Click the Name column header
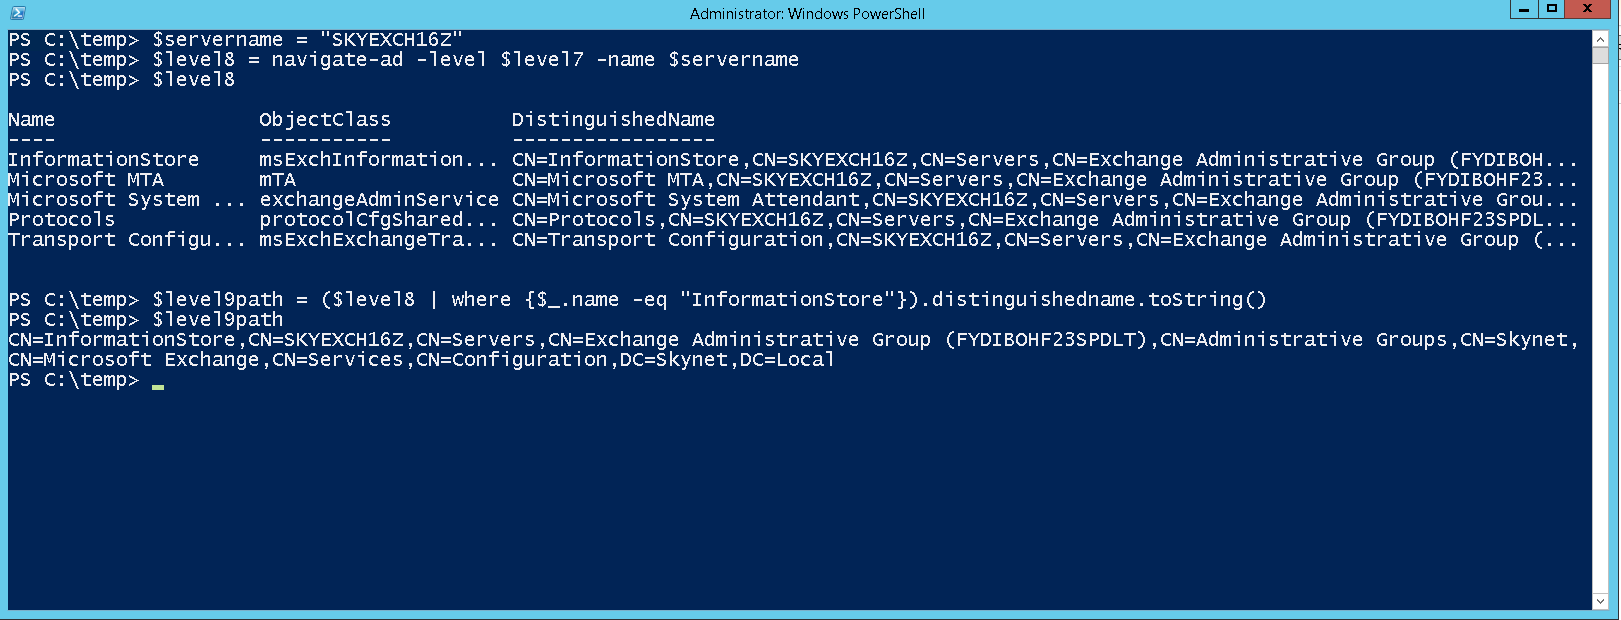 point(32,120)
